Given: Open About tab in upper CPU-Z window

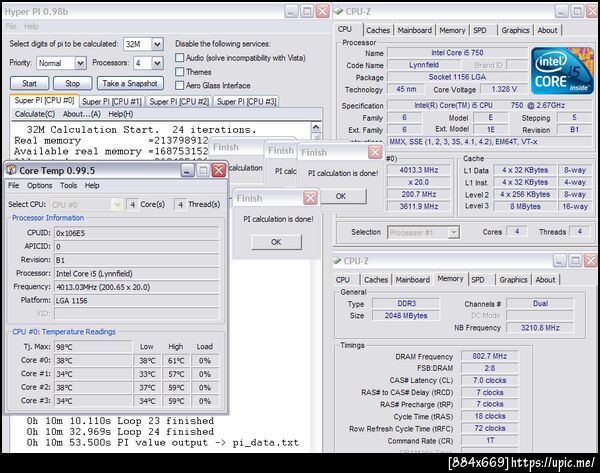Looking at the screenshot, I should point(548,30).
